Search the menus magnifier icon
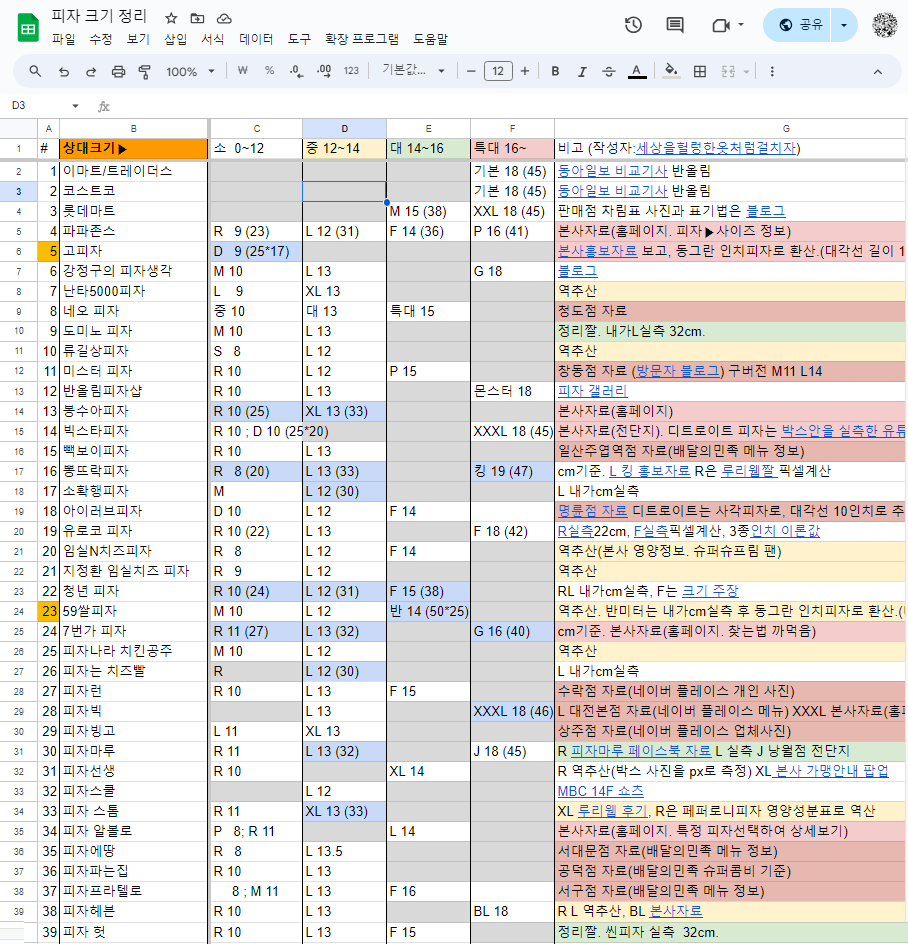The height and width of the screenshot is (944, 908). [35, 72]
